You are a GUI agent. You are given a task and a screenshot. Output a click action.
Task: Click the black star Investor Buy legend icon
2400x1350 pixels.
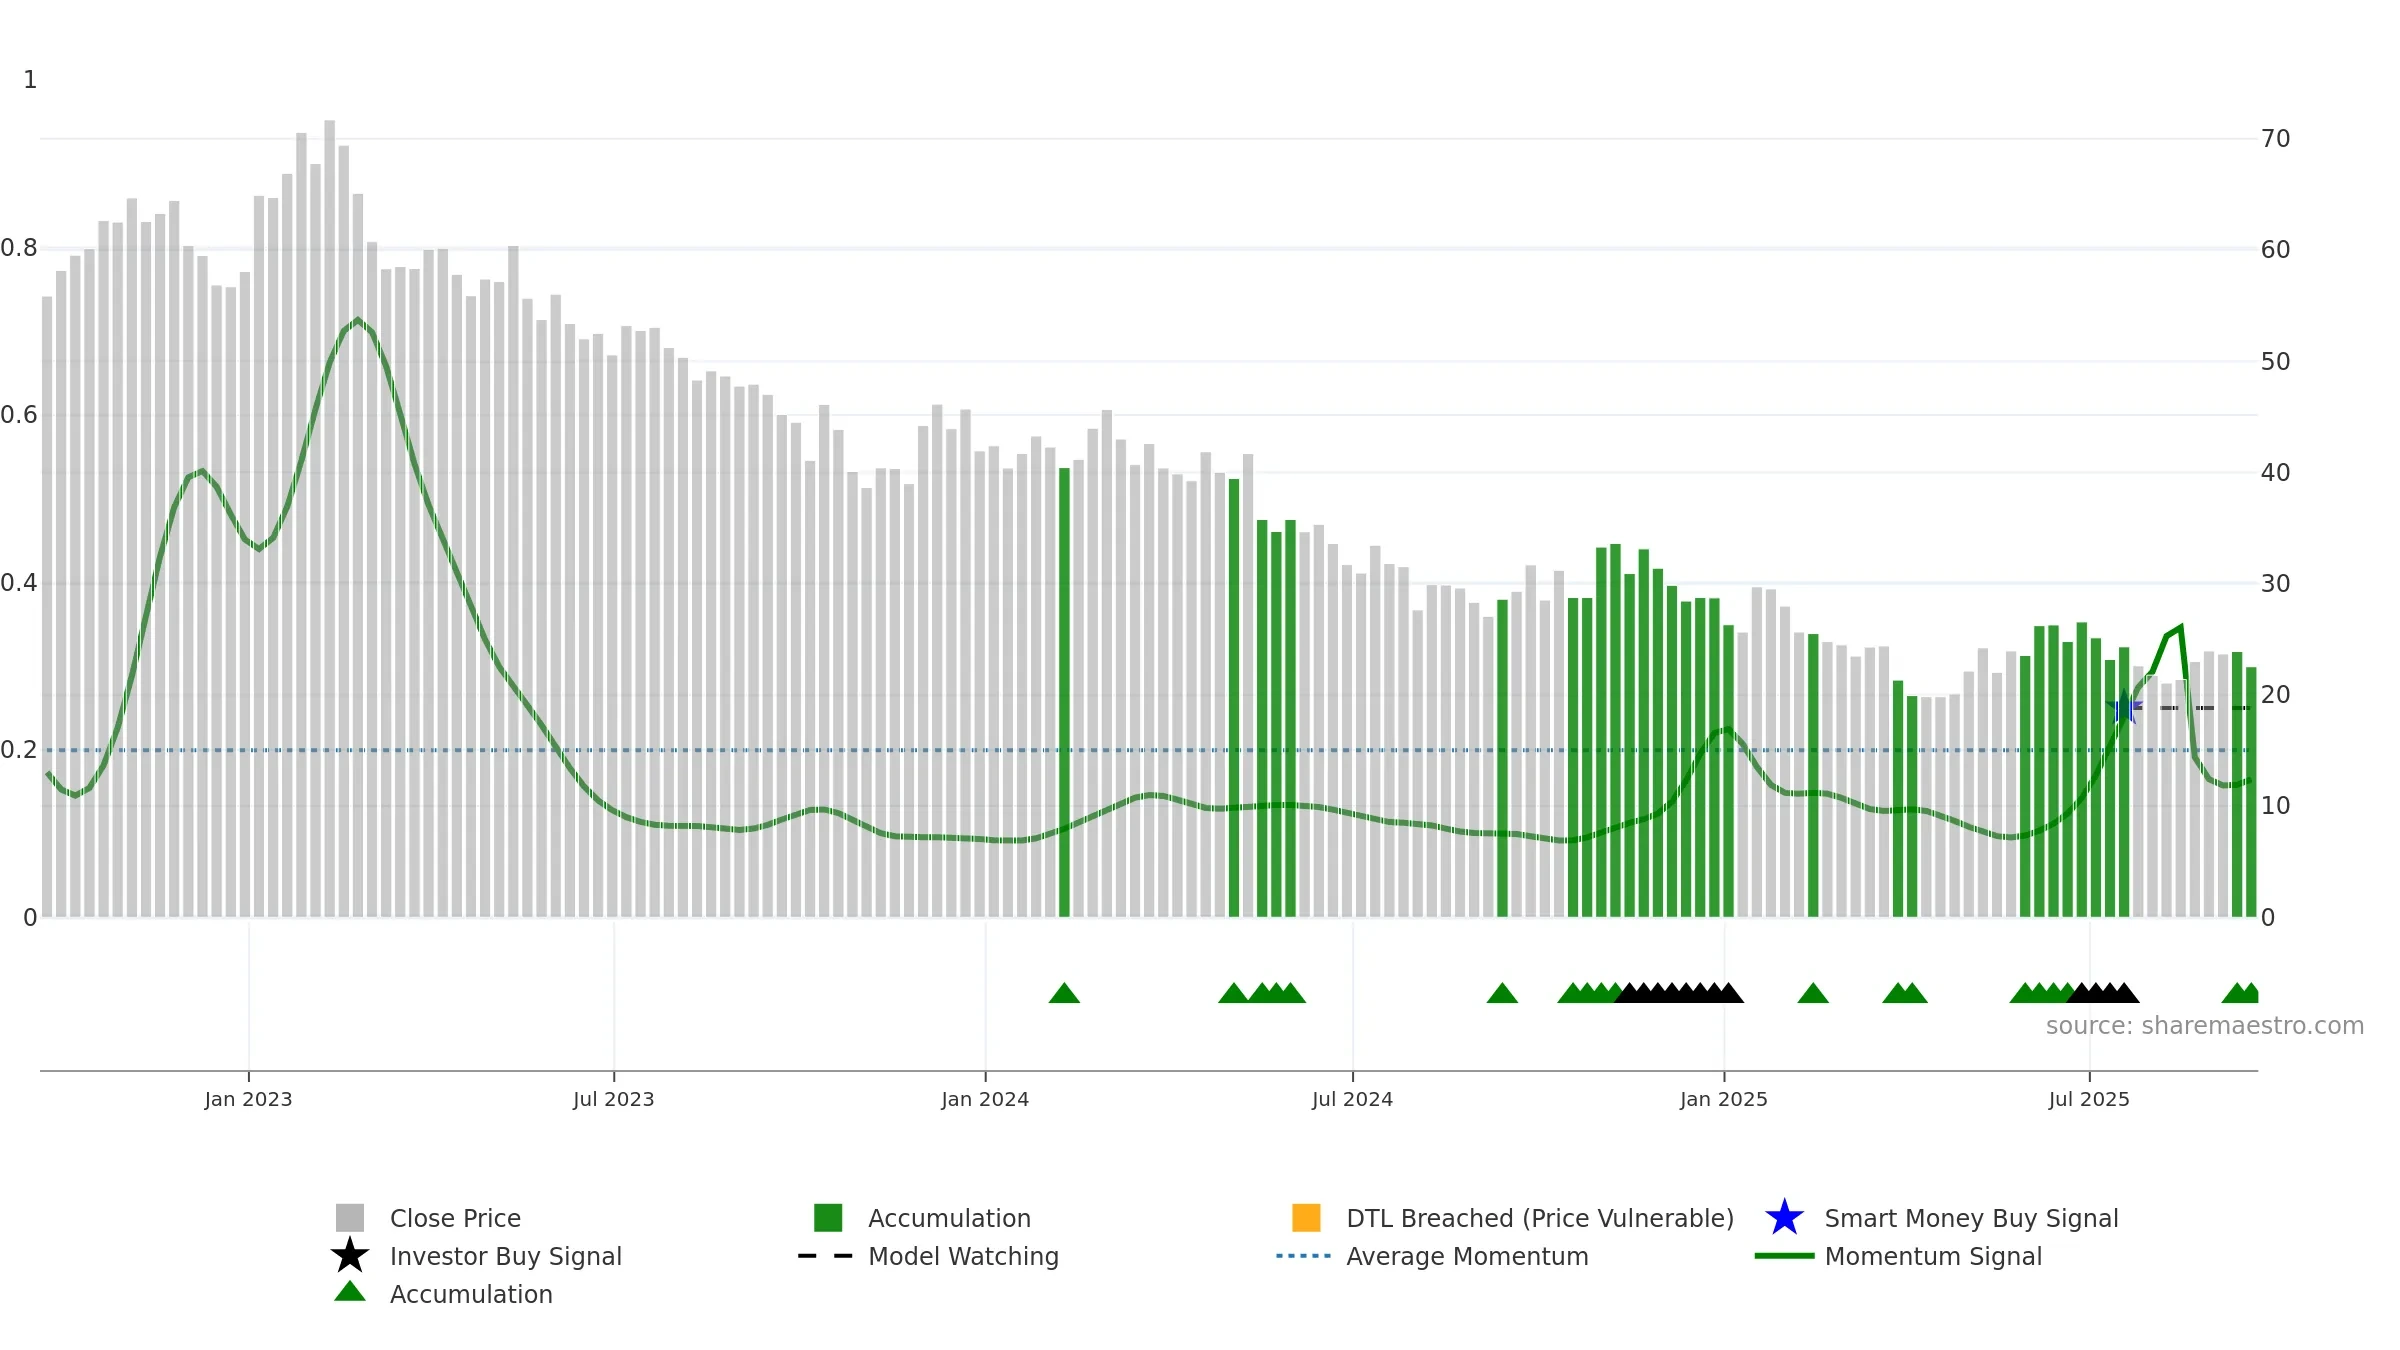(350, 1256)
